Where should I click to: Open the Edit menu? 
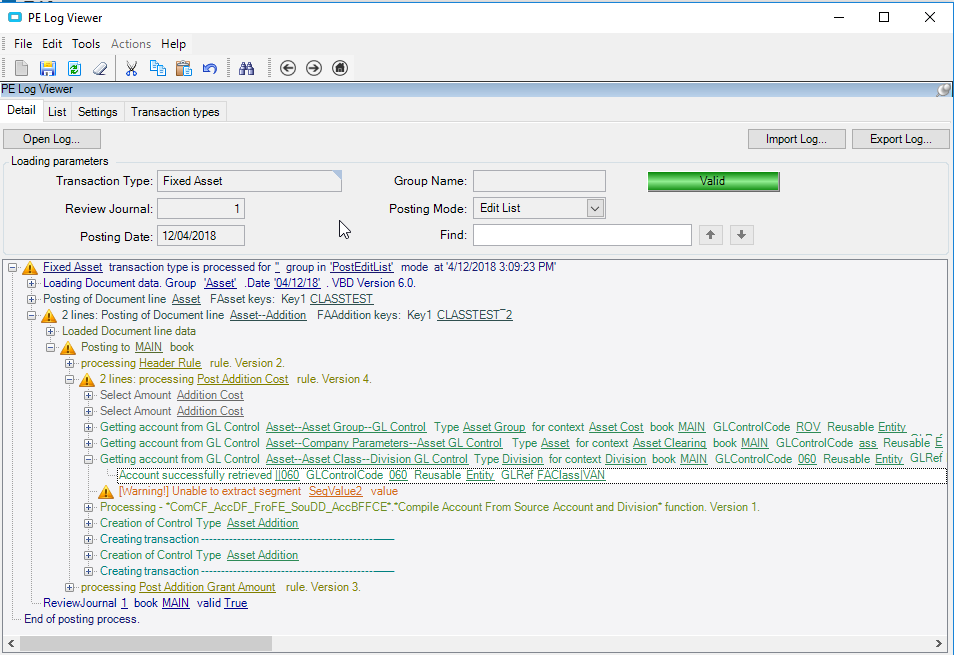tap(52, 44)
